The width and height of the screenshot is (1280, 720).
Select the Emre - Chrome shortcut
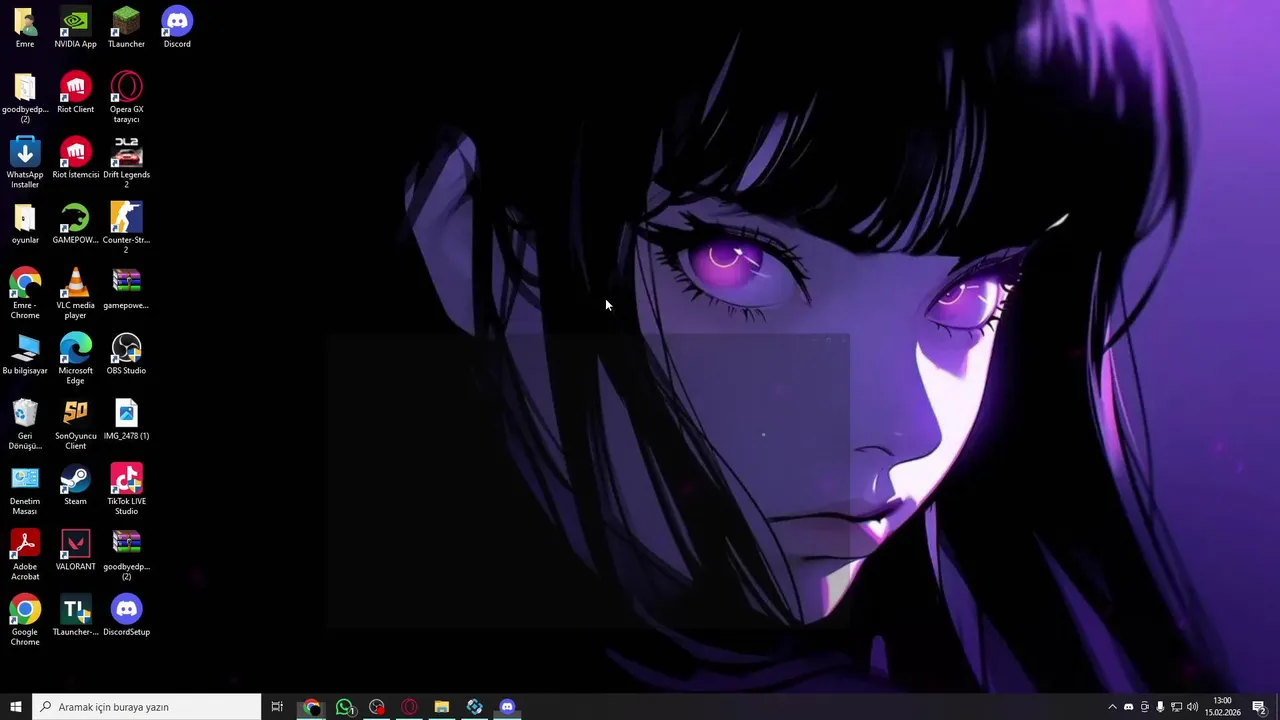[x=25, y=294]
